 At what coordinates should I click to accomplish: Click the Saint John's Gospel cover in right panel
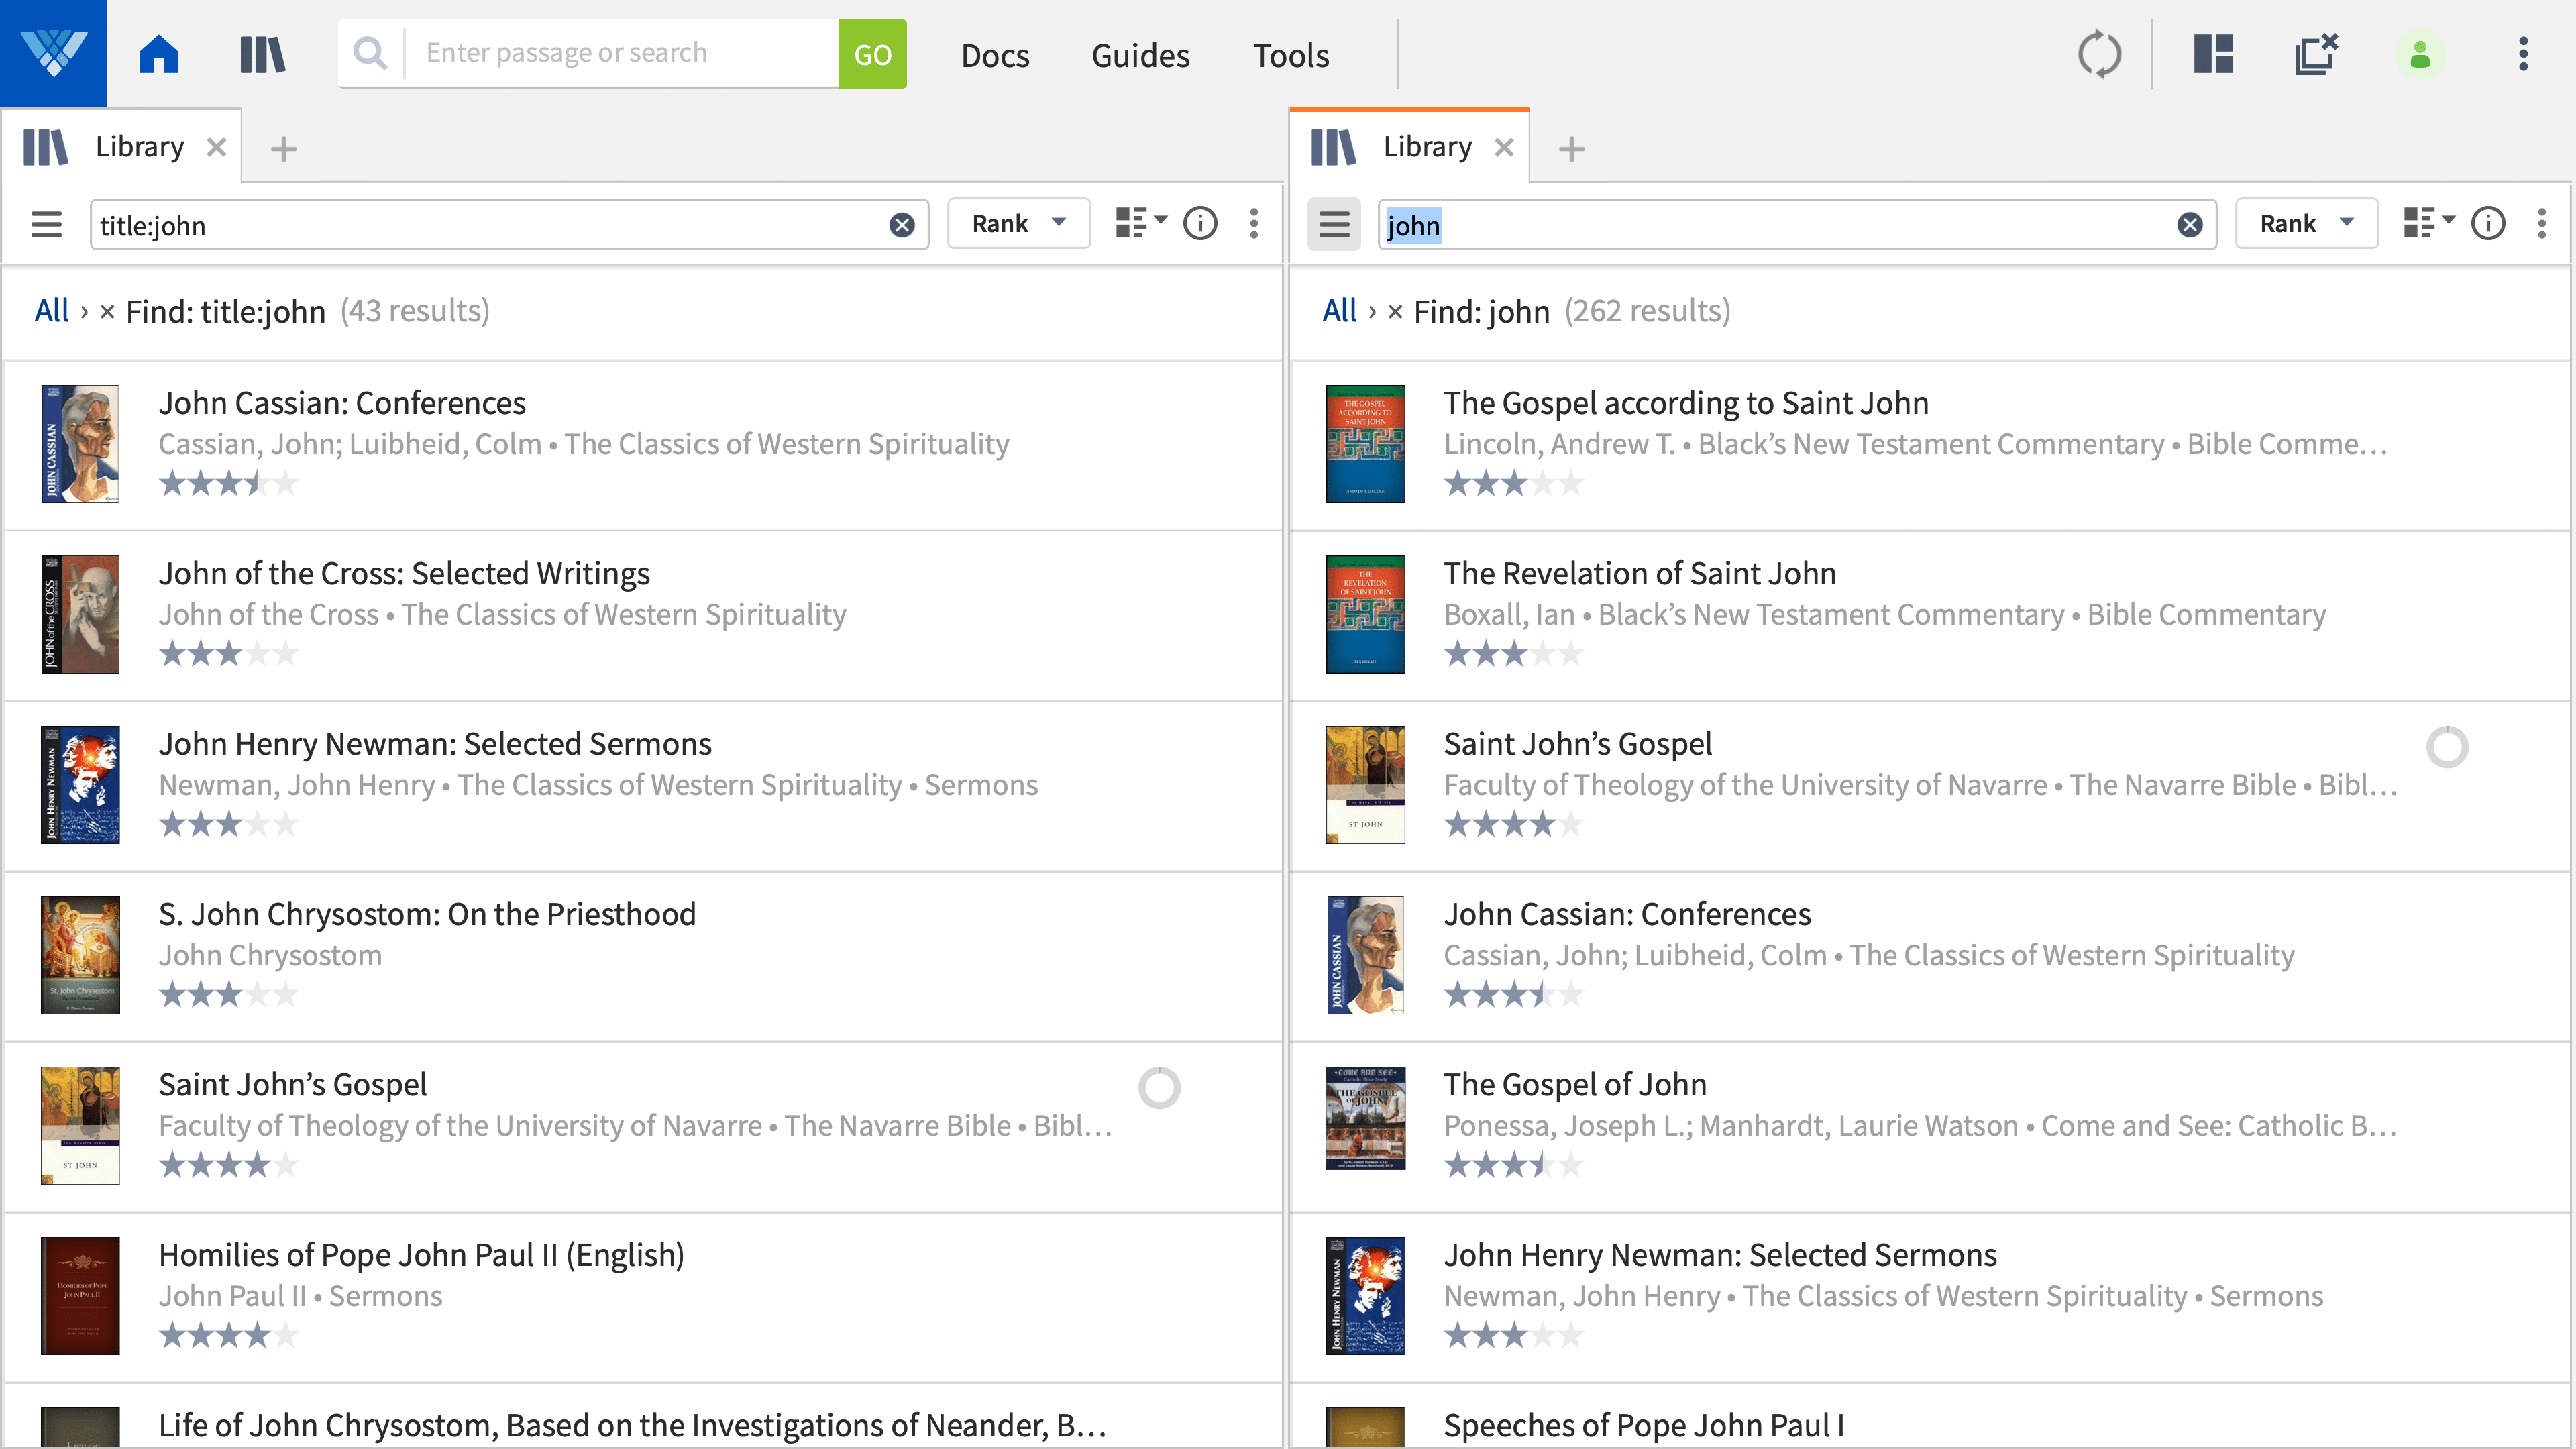coord(1365,785)
